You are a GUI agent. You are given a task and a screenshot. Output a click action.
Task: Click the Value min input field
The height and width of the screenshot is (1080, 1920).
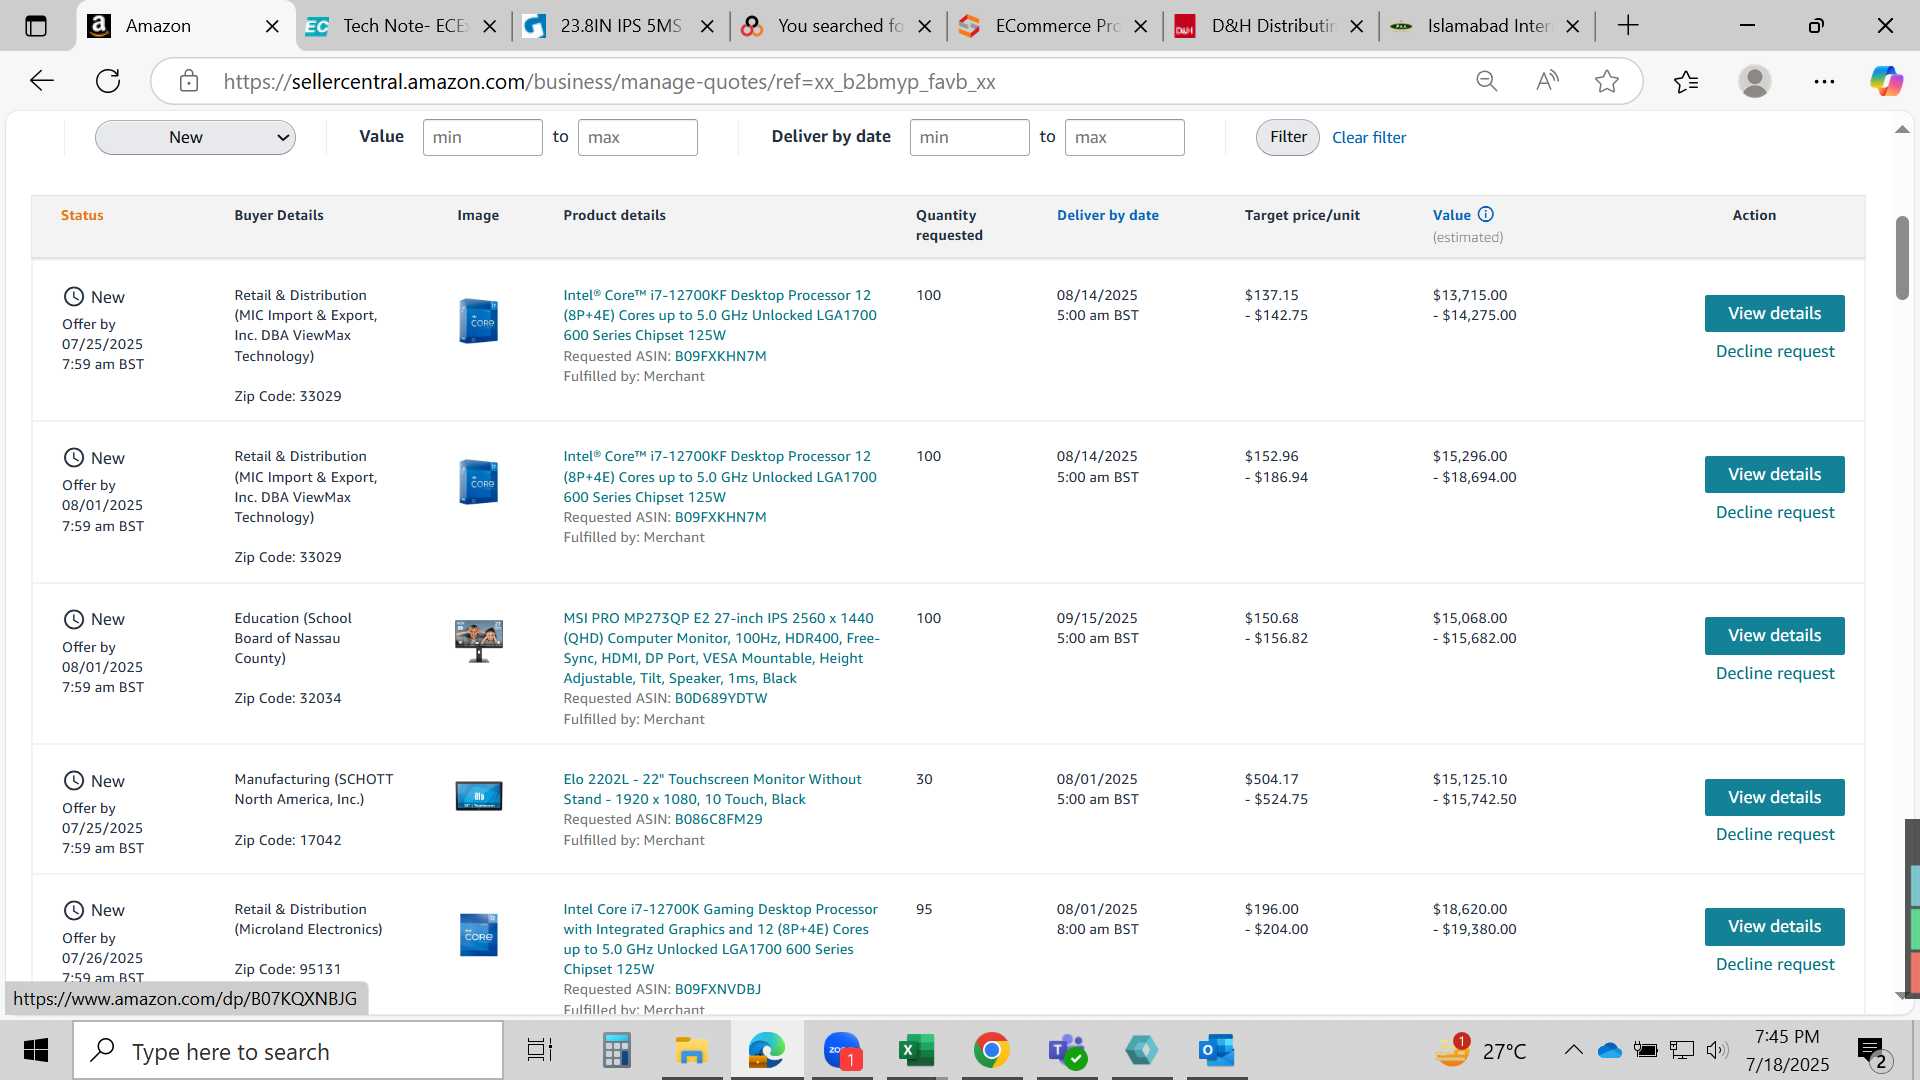(482, 137)
